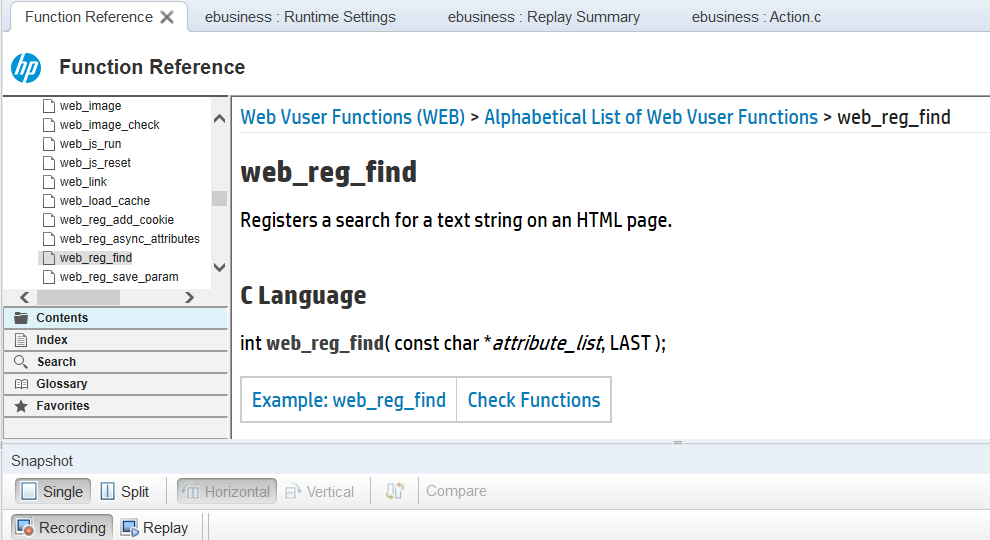Viewport: 990px width, 540px height.
Task: Click the page icon beside web_link
Action: pos(49,182)
